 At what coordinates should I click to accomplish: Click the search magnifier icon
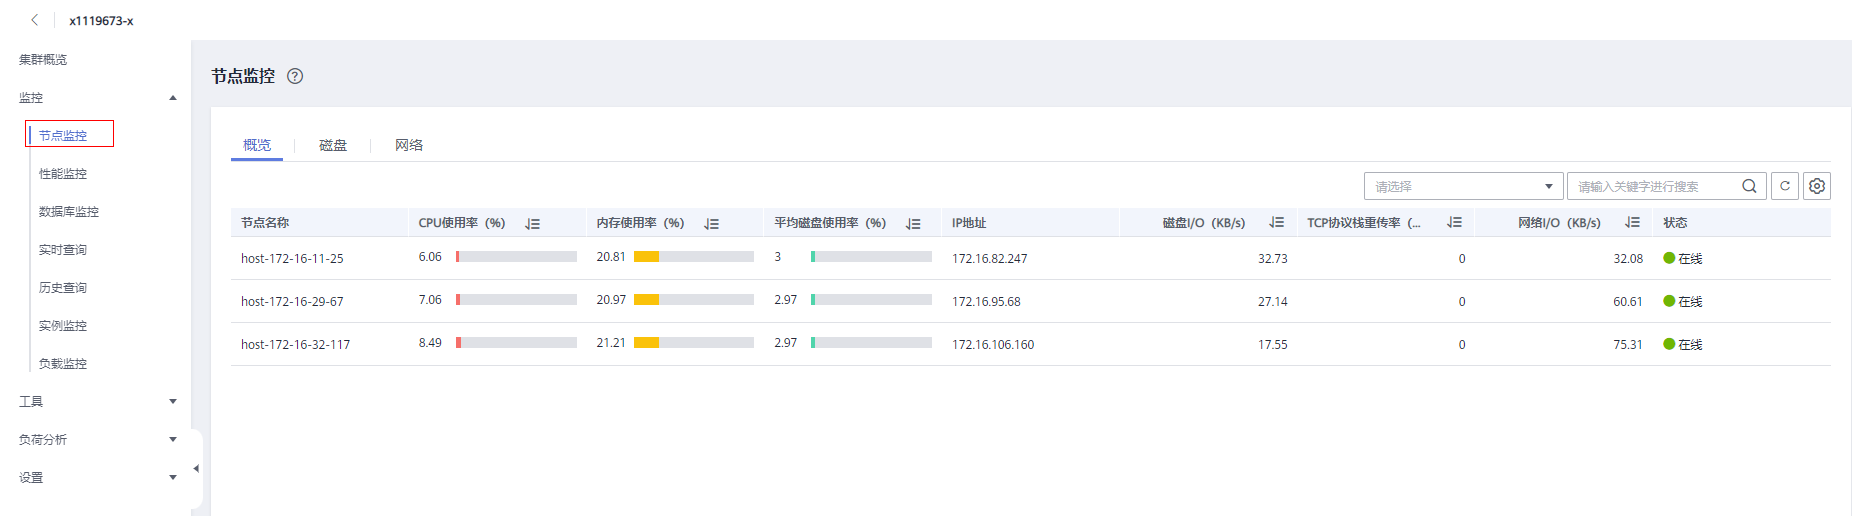click(1749, 186)
